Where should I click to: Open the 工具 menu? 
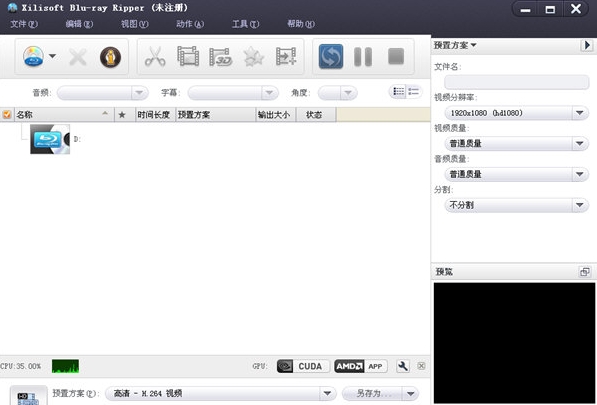point(245,24)
